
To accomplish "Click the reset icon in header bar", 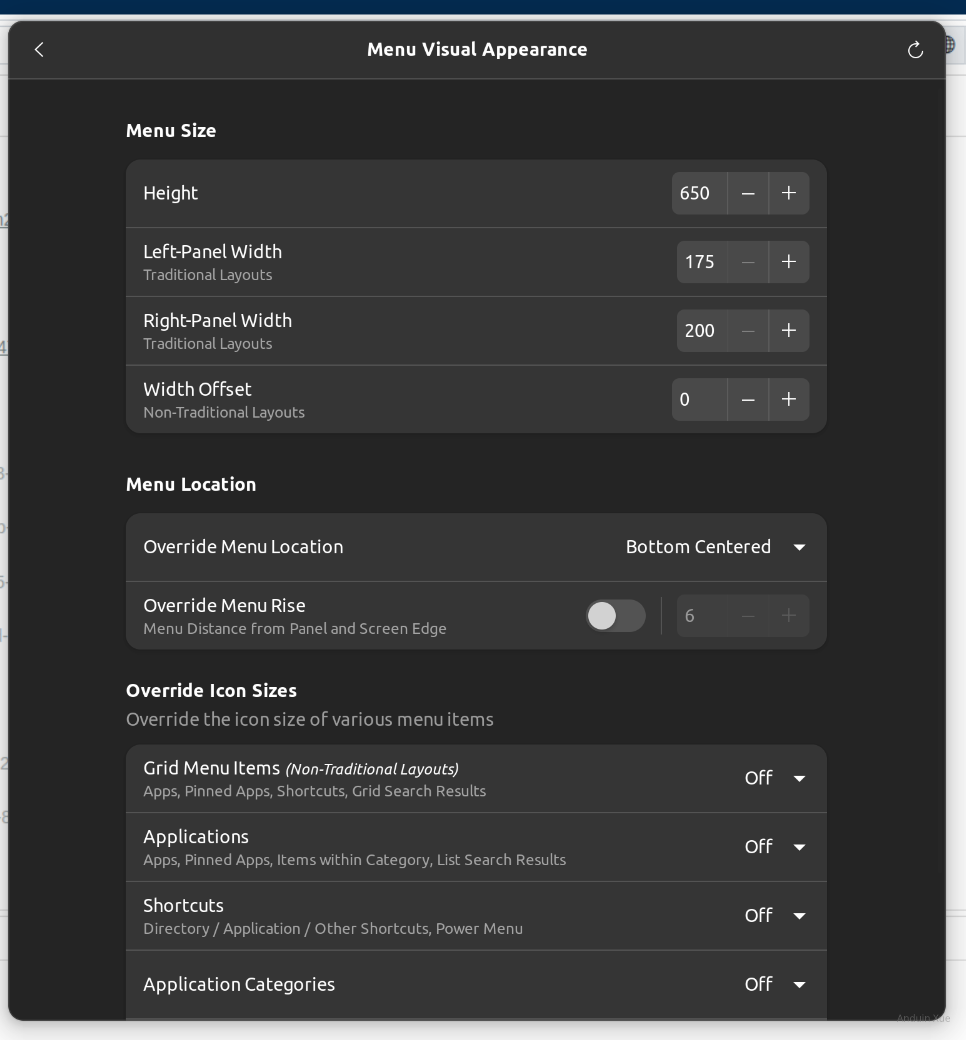I will [x=914, y=50].
